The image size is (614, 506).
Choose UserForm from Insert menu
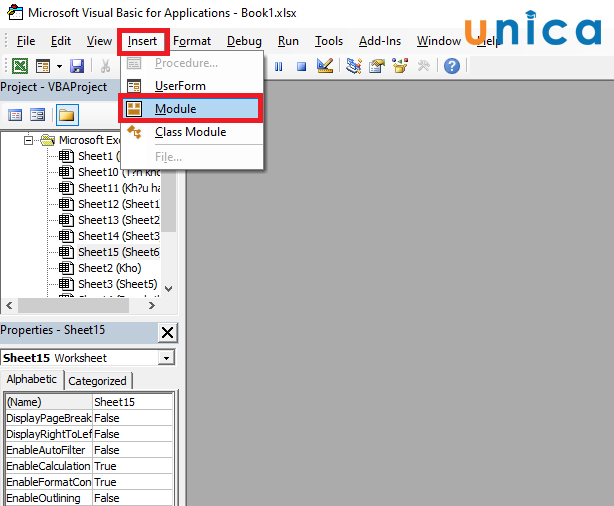(192, 86)
